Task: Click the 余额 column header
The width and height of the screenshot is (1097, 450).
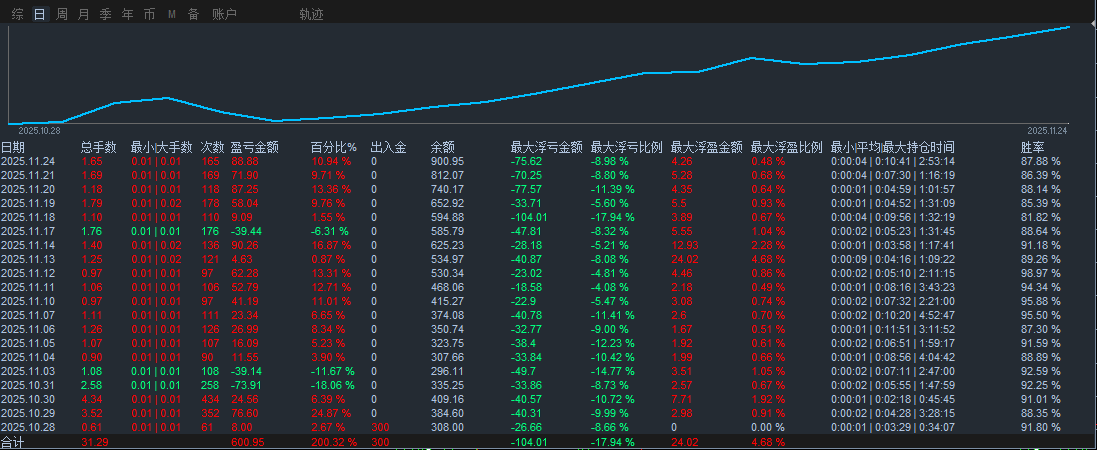Action: click(x=442, y=147)
